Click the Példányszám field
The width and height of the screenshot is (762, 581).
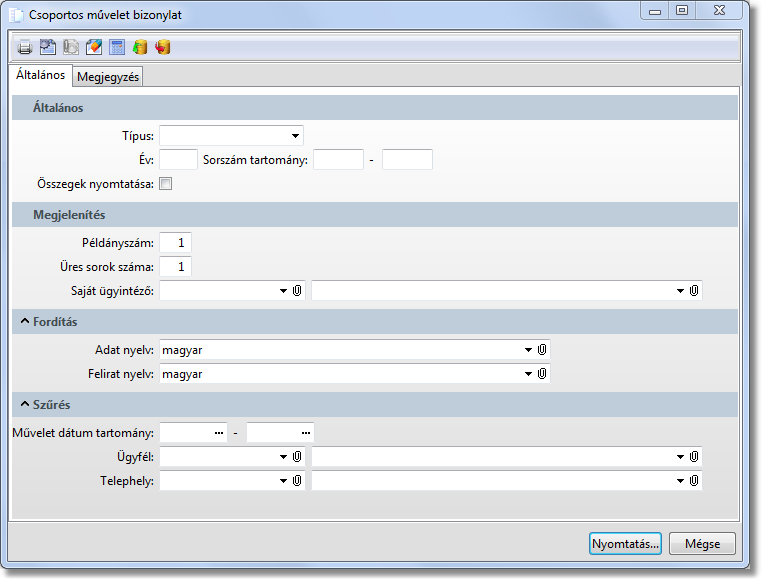click(x=175, y=242)
